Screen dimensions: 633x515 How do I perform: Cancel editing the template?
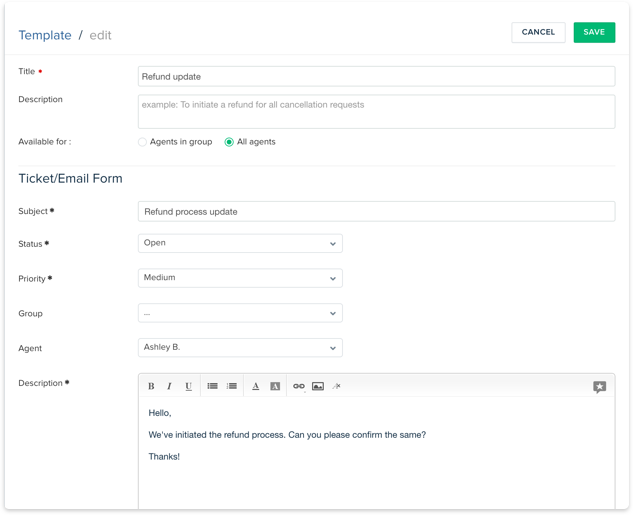pos(538,32)
